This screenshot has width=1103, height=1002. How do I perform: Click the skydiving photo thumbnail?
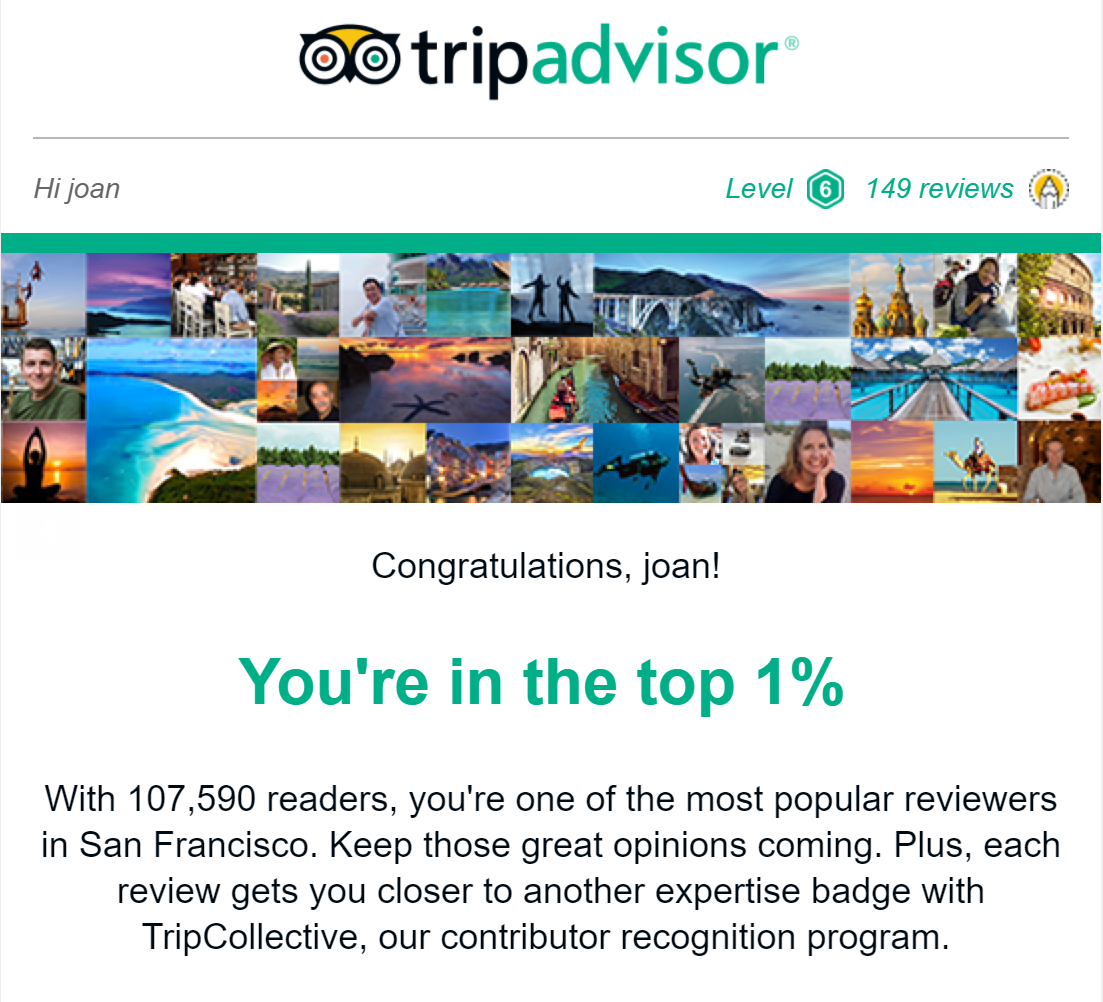tap(722, 380)
